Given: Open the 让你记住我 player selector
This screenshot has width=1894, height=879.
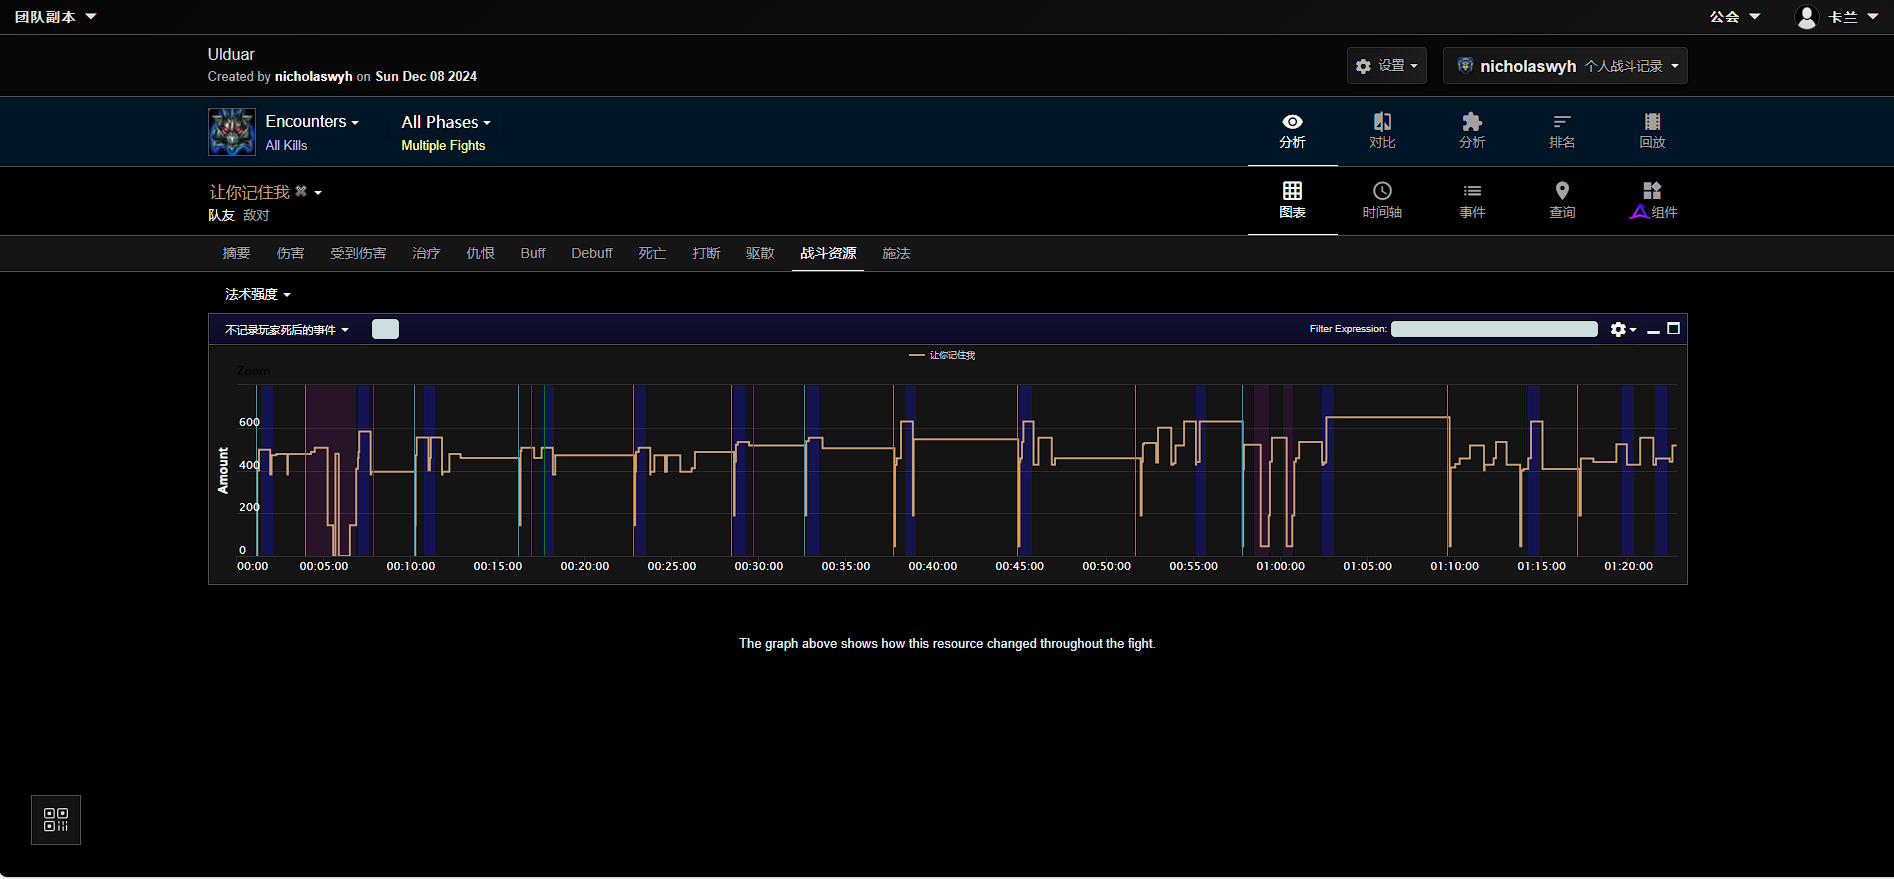Looking at the screenshot, I should (x=265, y=192).
